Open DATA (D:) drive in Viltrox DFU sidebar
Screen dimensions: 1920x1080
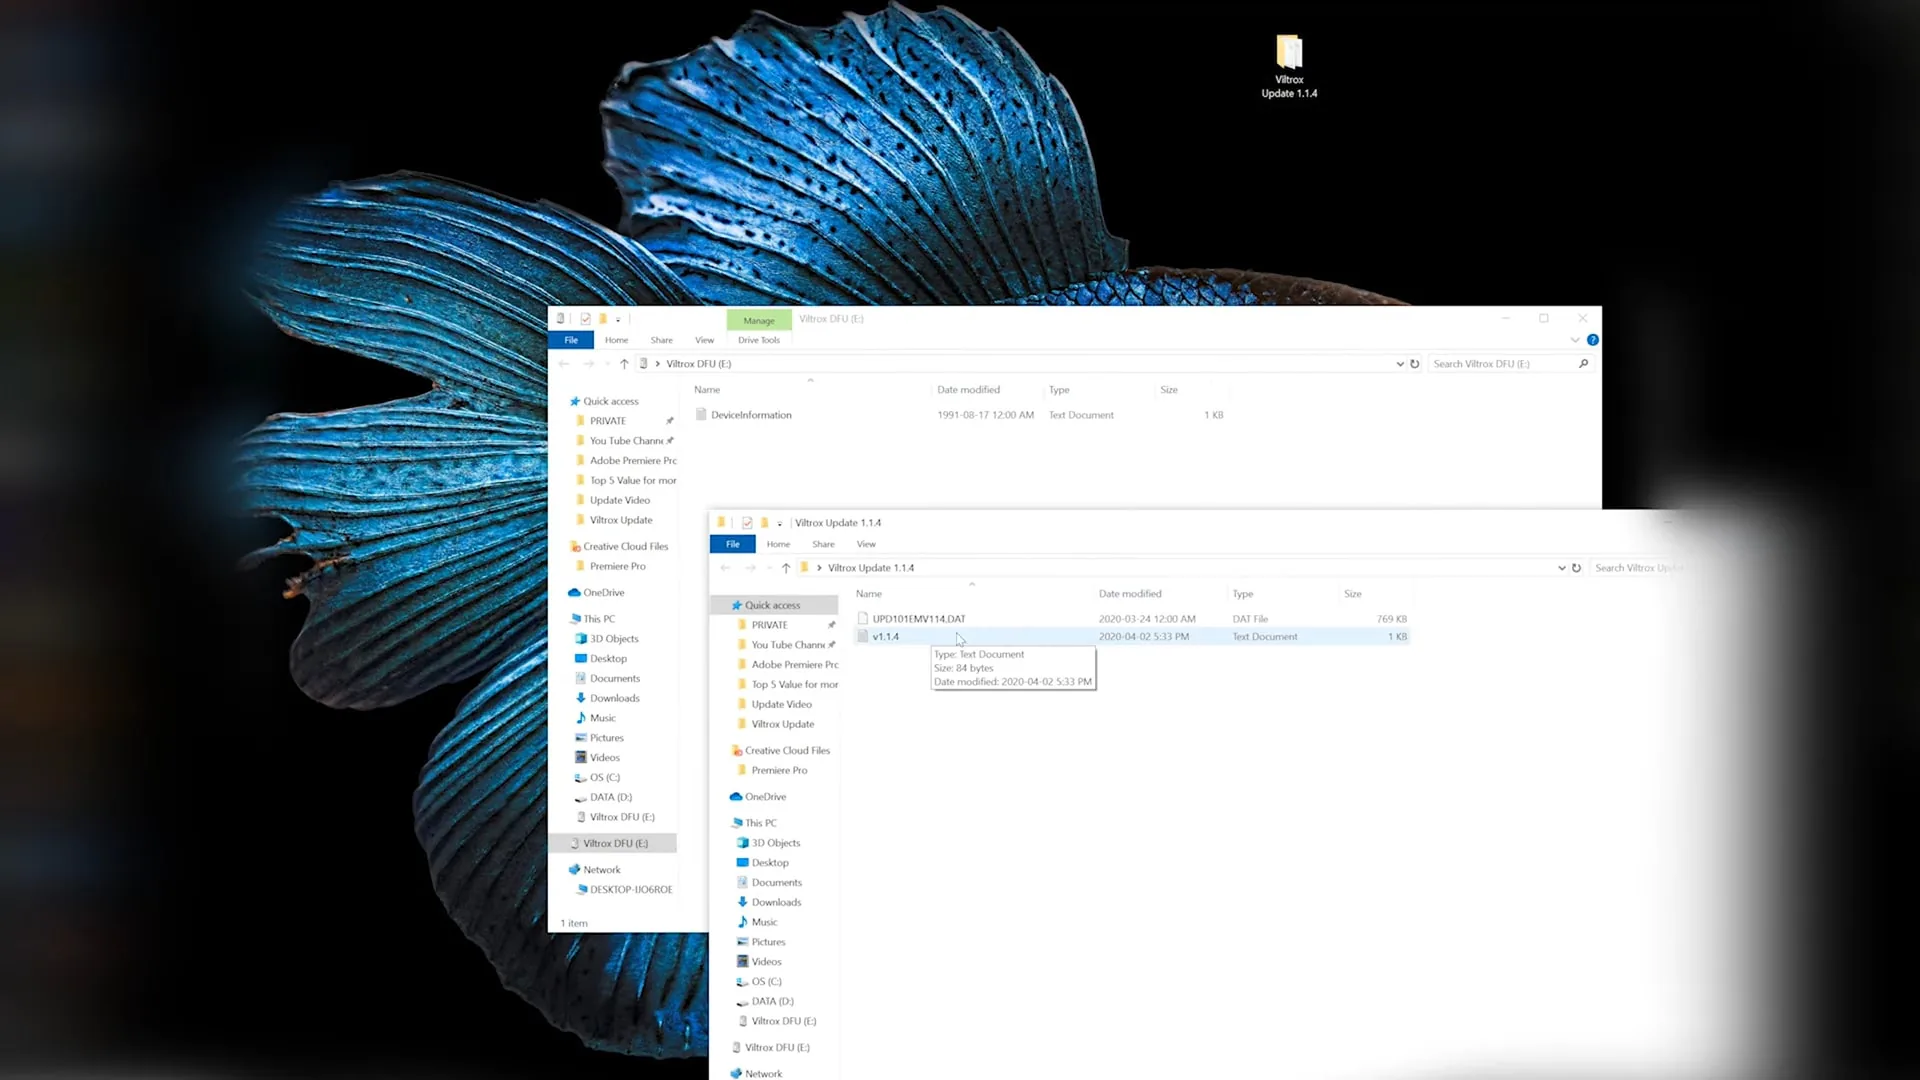pyautogui.click(x=611, y=798)
